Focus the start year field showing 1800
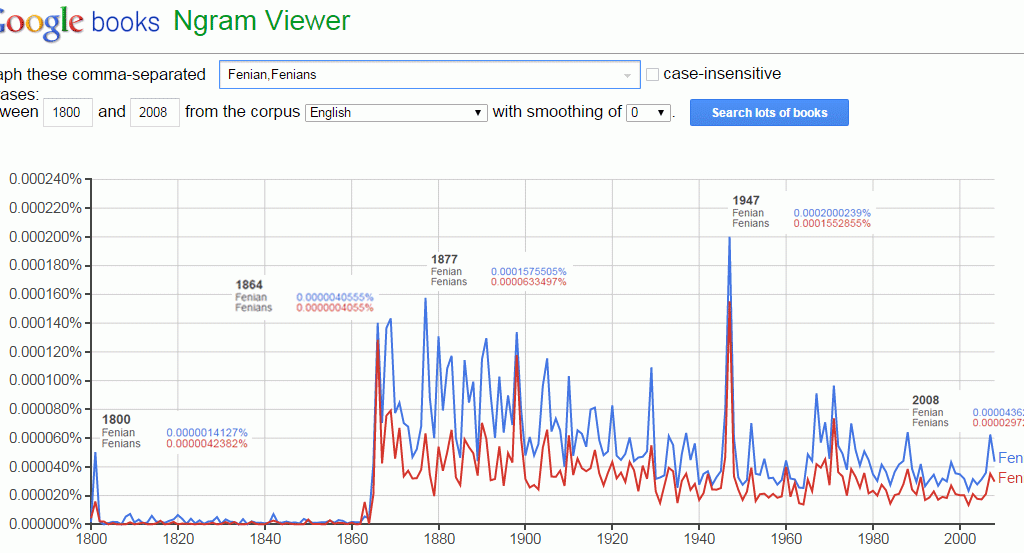Viewport: 1024px width, 553px height. coord(69,112)
